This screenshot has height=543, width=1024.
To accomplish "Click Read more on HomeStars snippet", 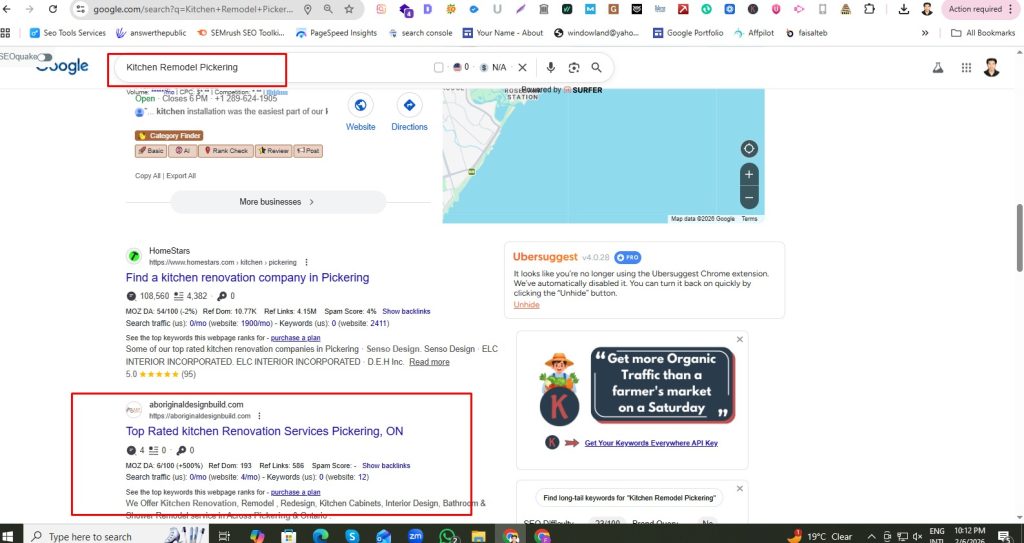I will click(x=429, y=362).
